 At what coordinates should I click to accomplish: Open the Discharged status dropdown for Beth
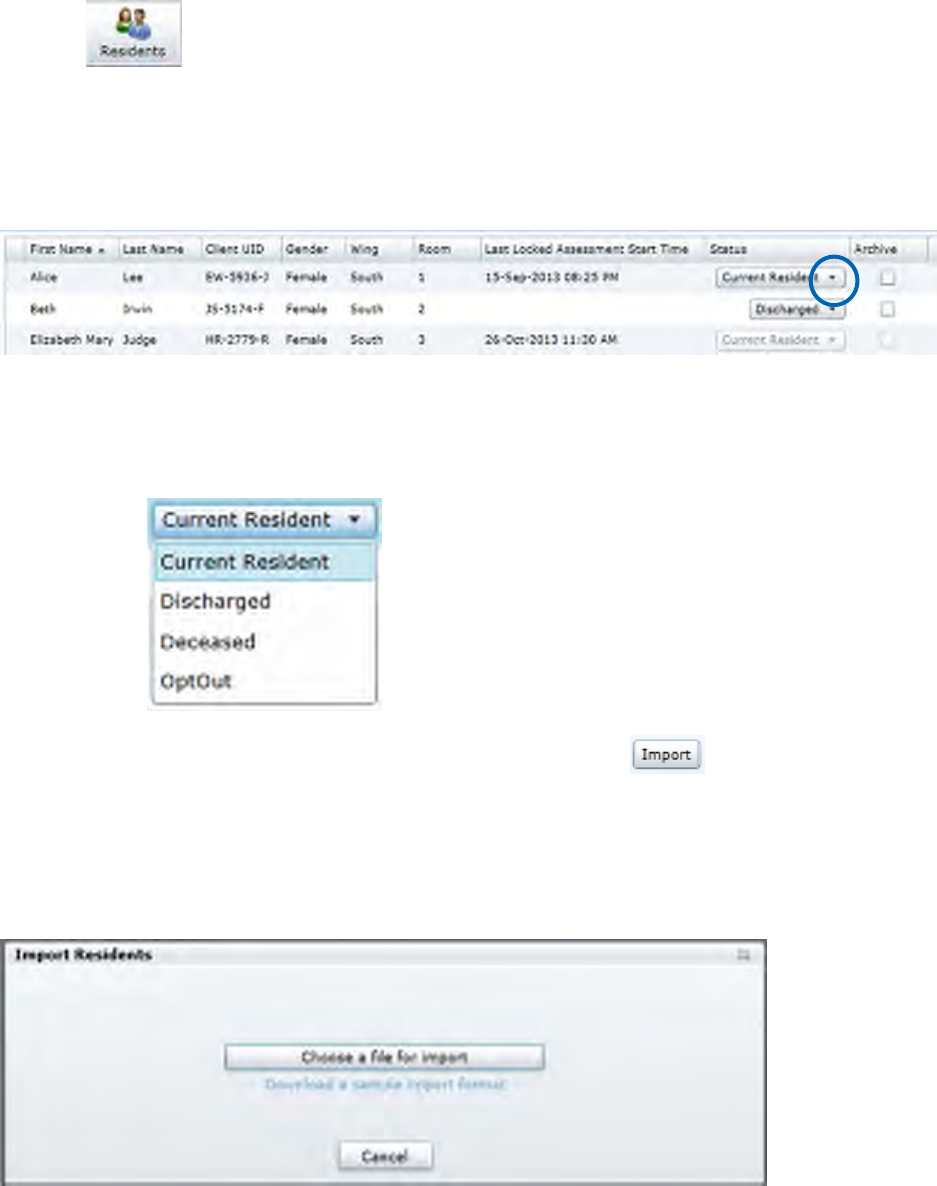(797, 309)
